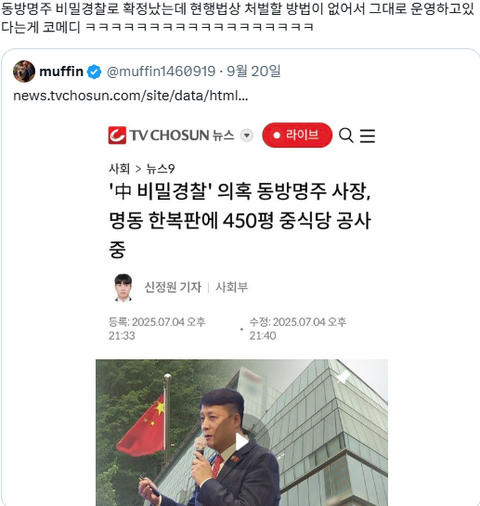The width and height of the screenshot is (480, 506).
Task: Expand the TV CHOSUN 뉴스 dropdown arrow
Action: (x=247, y=135)
